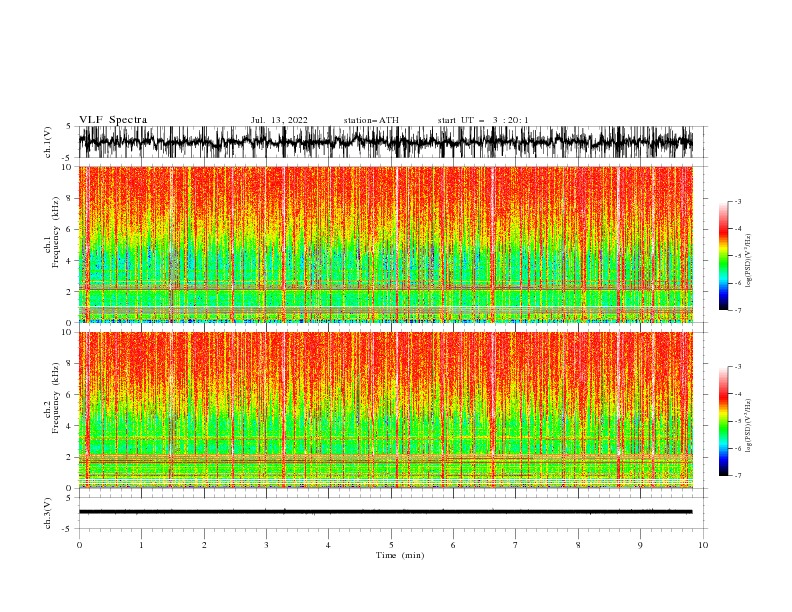This screenshot has height=612, width=792.
Task: Click the ch.1 voltage waveform plot
Action: point(386,142)
